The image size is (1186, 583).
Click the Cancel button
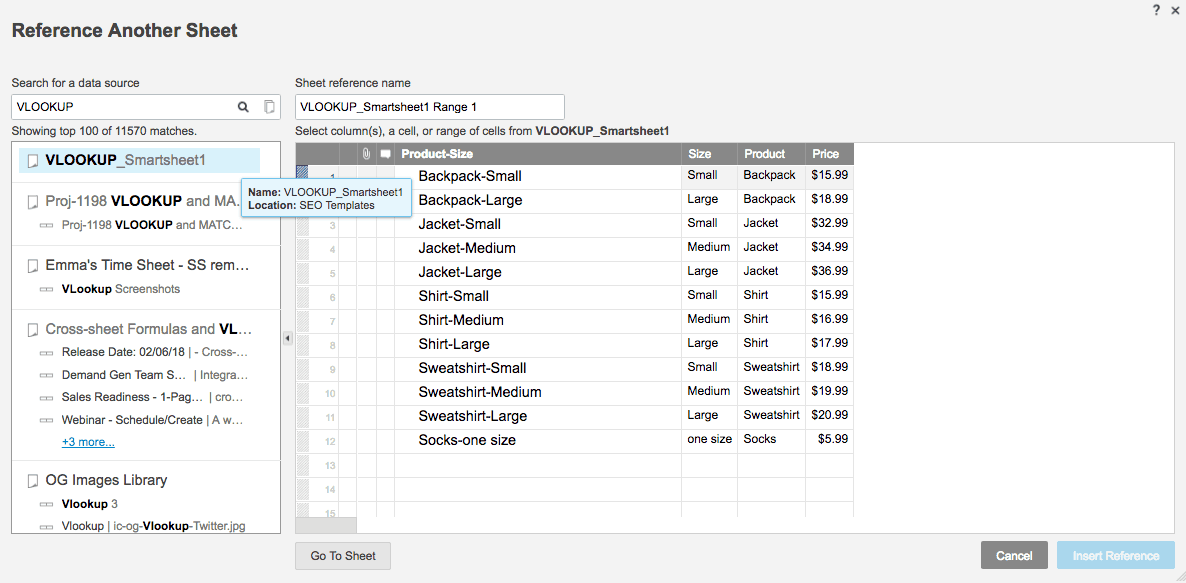click(x=1014, y=556)
